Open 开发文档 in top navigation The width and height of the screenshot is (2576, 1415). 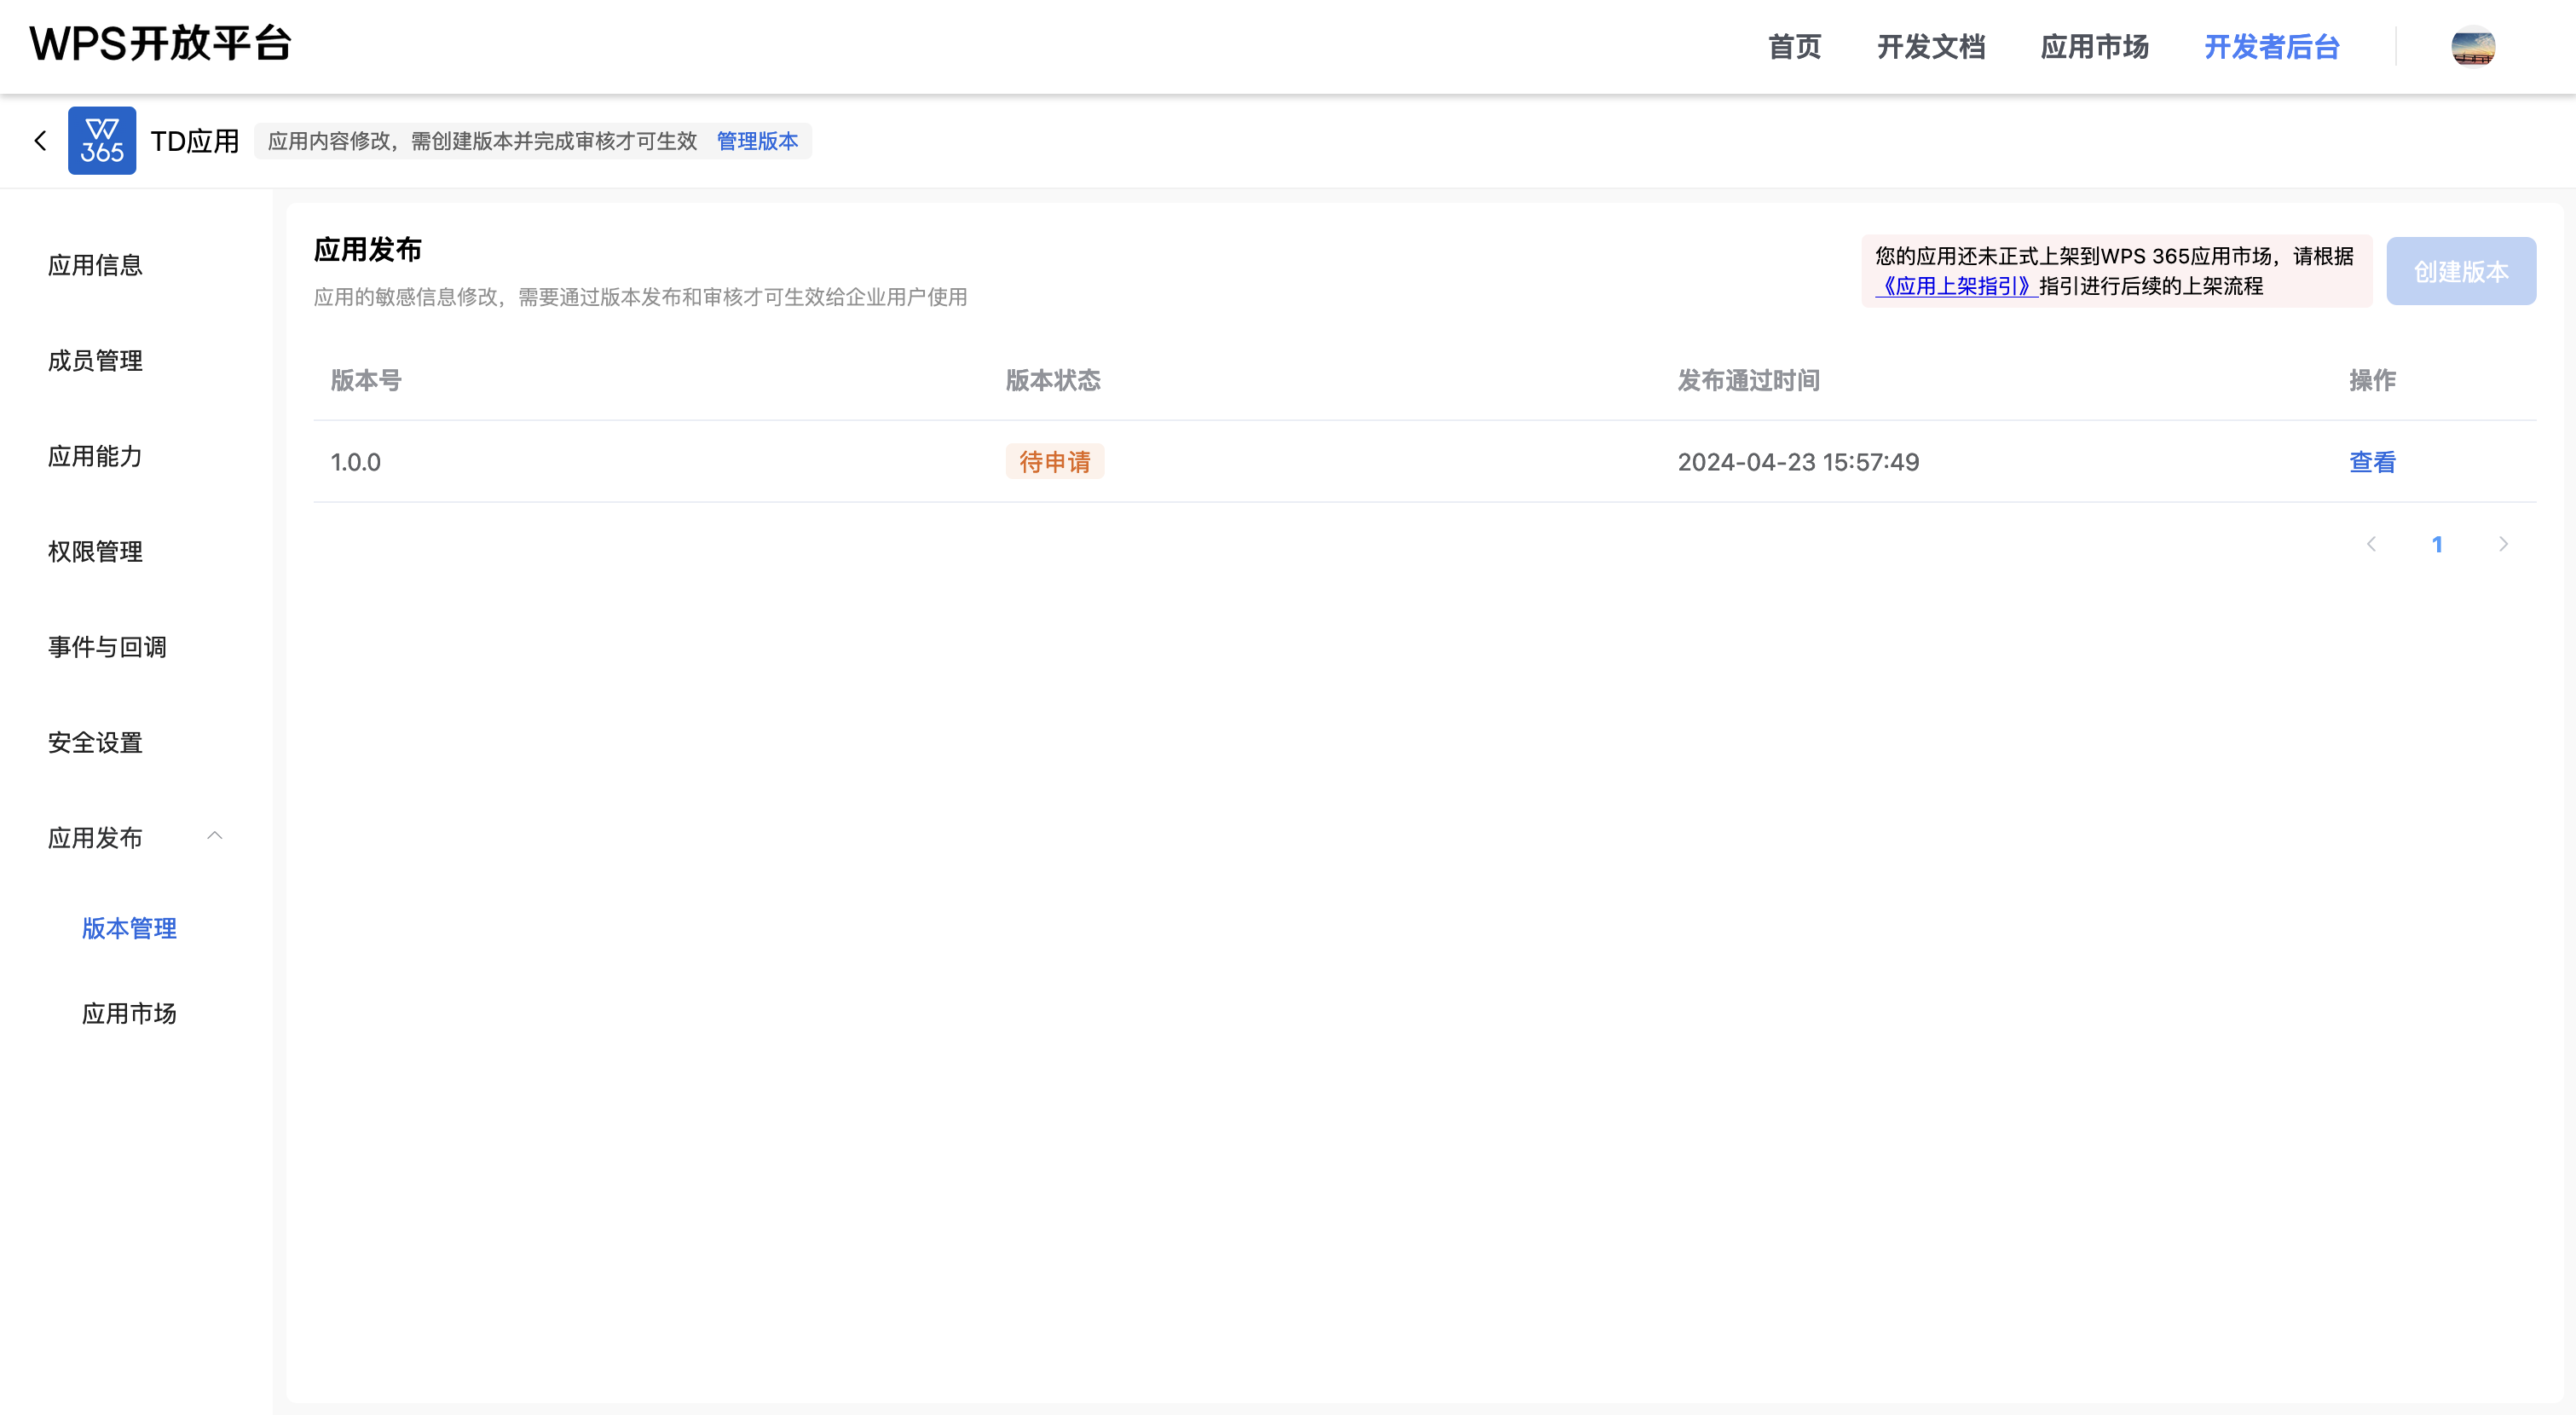1930,47
